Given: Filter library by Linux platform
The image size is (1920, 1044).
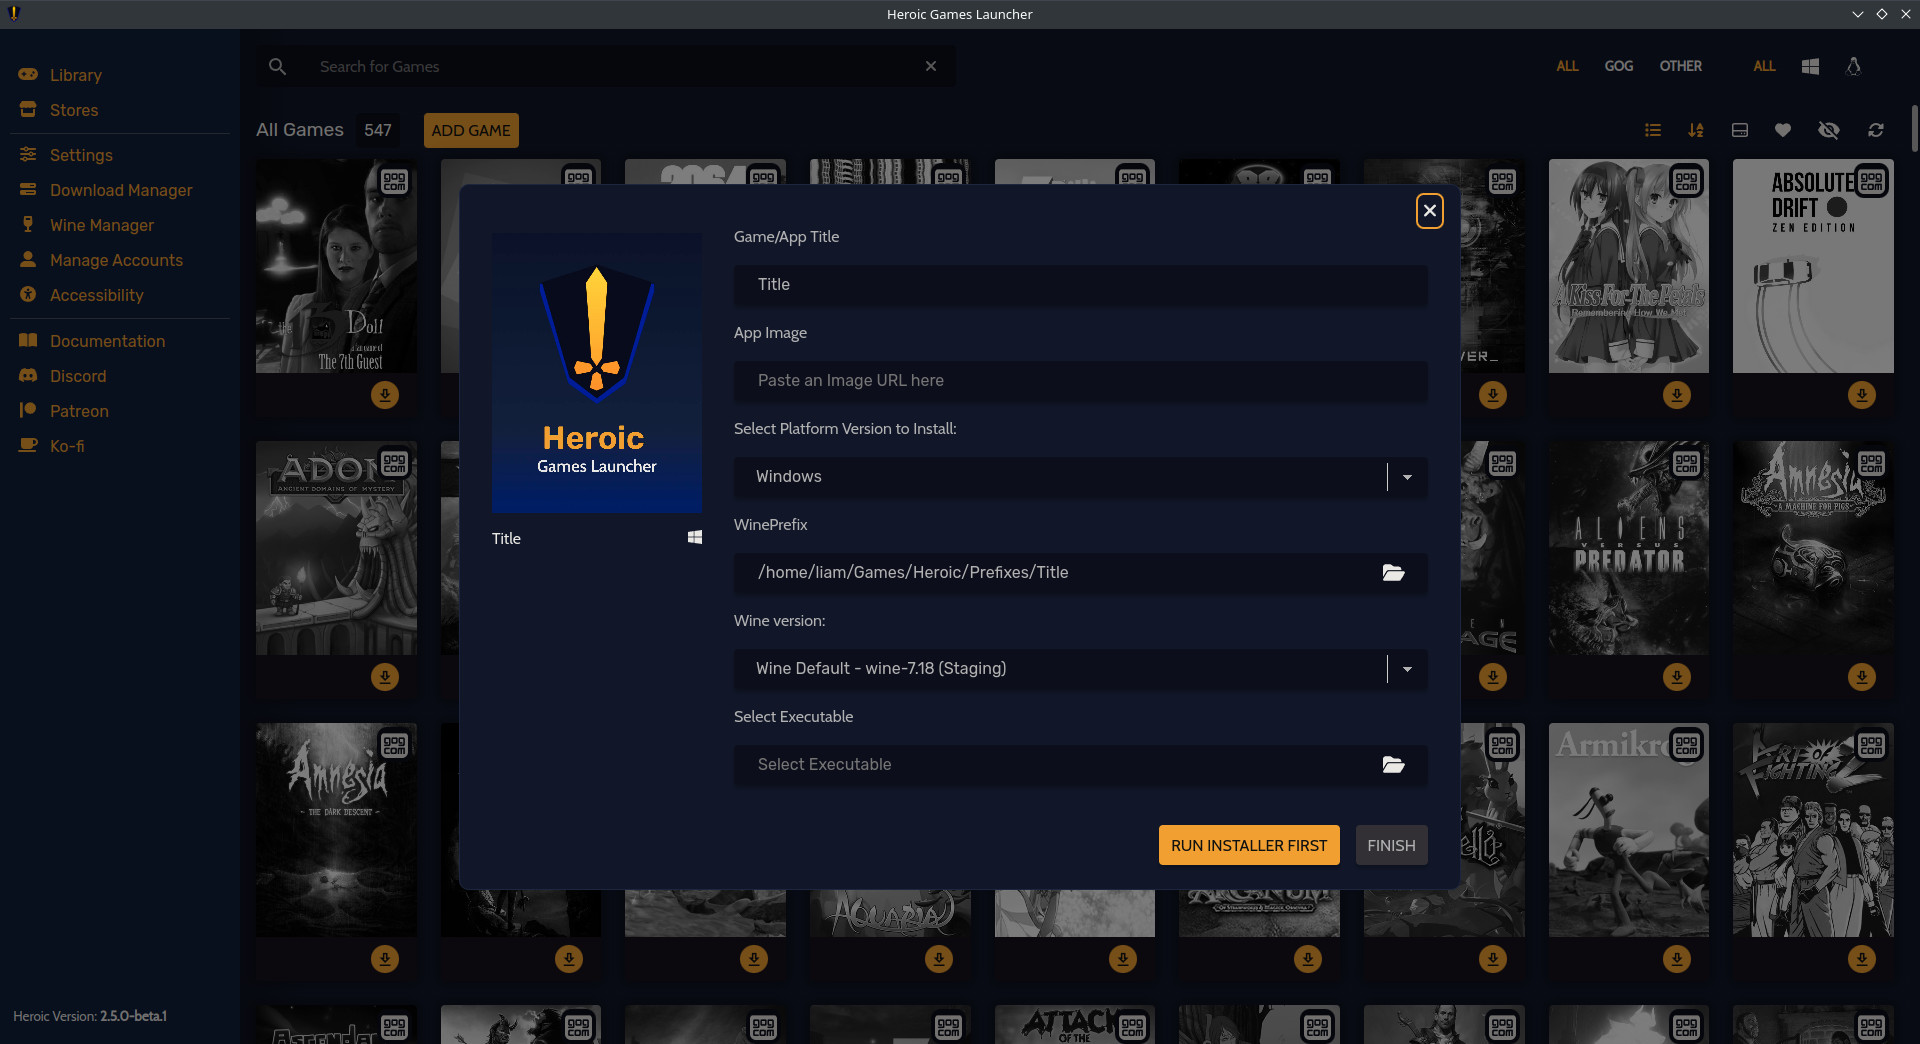Looking at the screenshot, I should pyautogui.click(x=1853, y=66).
